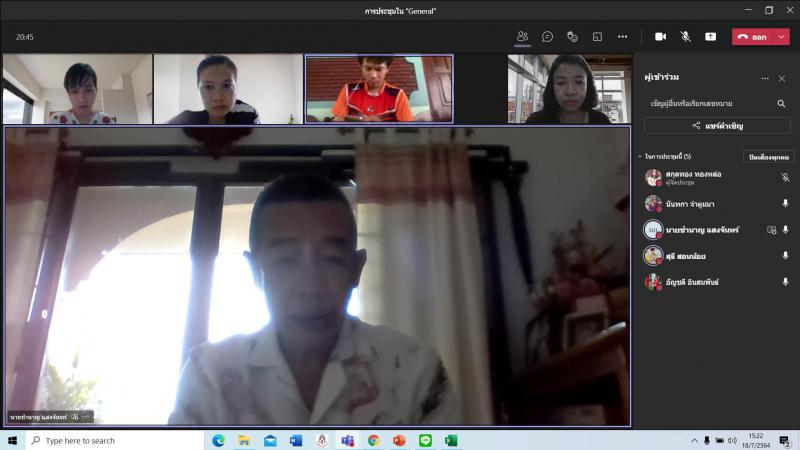Open Microsoft Edge from taskbar
Image resolution: width=800 pixels, height=450 pixels.
coord(218,440)
